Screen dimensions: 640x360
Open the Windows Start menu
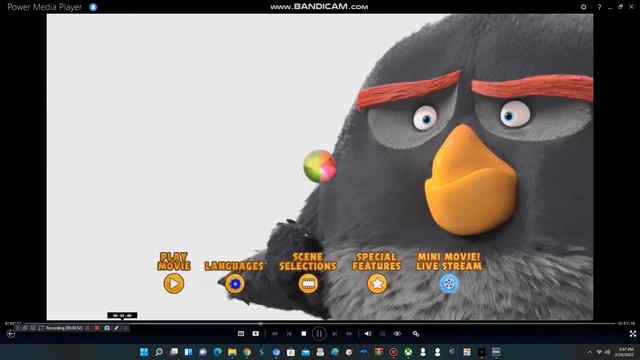144,352
